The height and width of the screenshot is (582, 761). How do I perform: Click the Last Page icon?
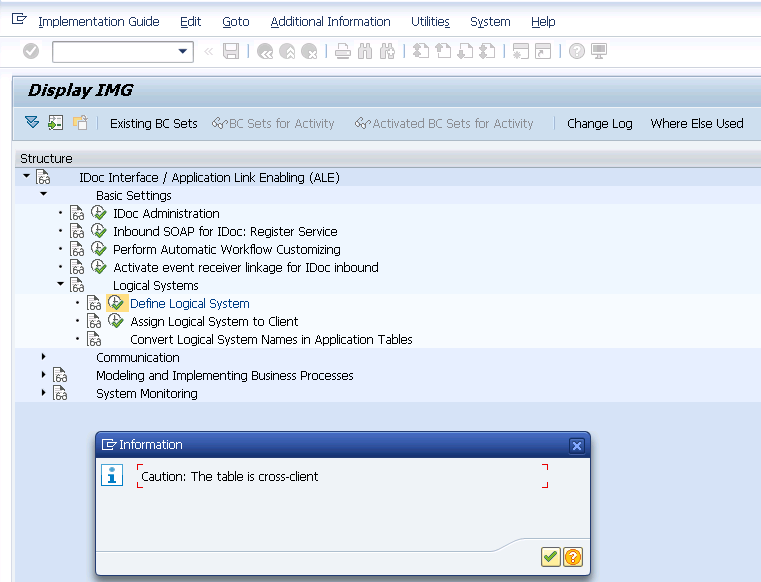pyautogui.click(x=487, y=51)
